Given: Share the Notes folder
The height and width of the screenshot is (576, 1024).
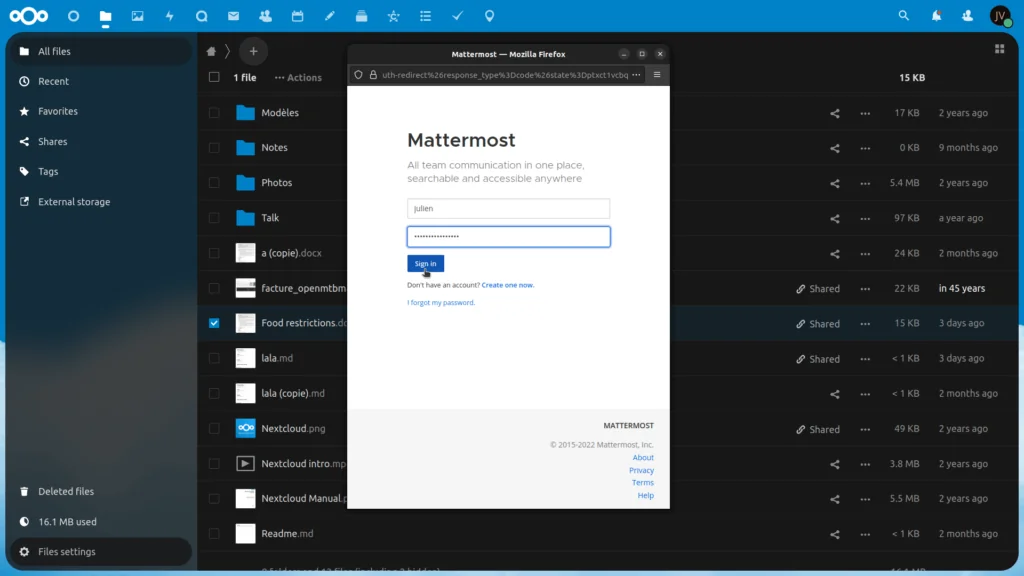Looking at the screenshot, I should click(835, 148).
